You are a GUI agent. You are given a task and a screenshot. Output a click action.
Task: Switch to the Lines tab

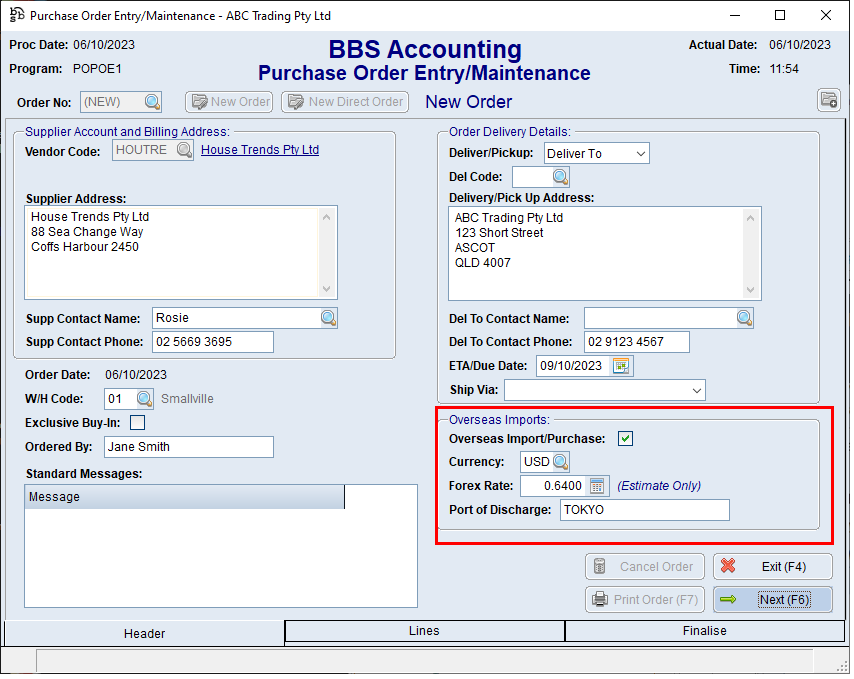pyautogui.click(x=424, y=631)
